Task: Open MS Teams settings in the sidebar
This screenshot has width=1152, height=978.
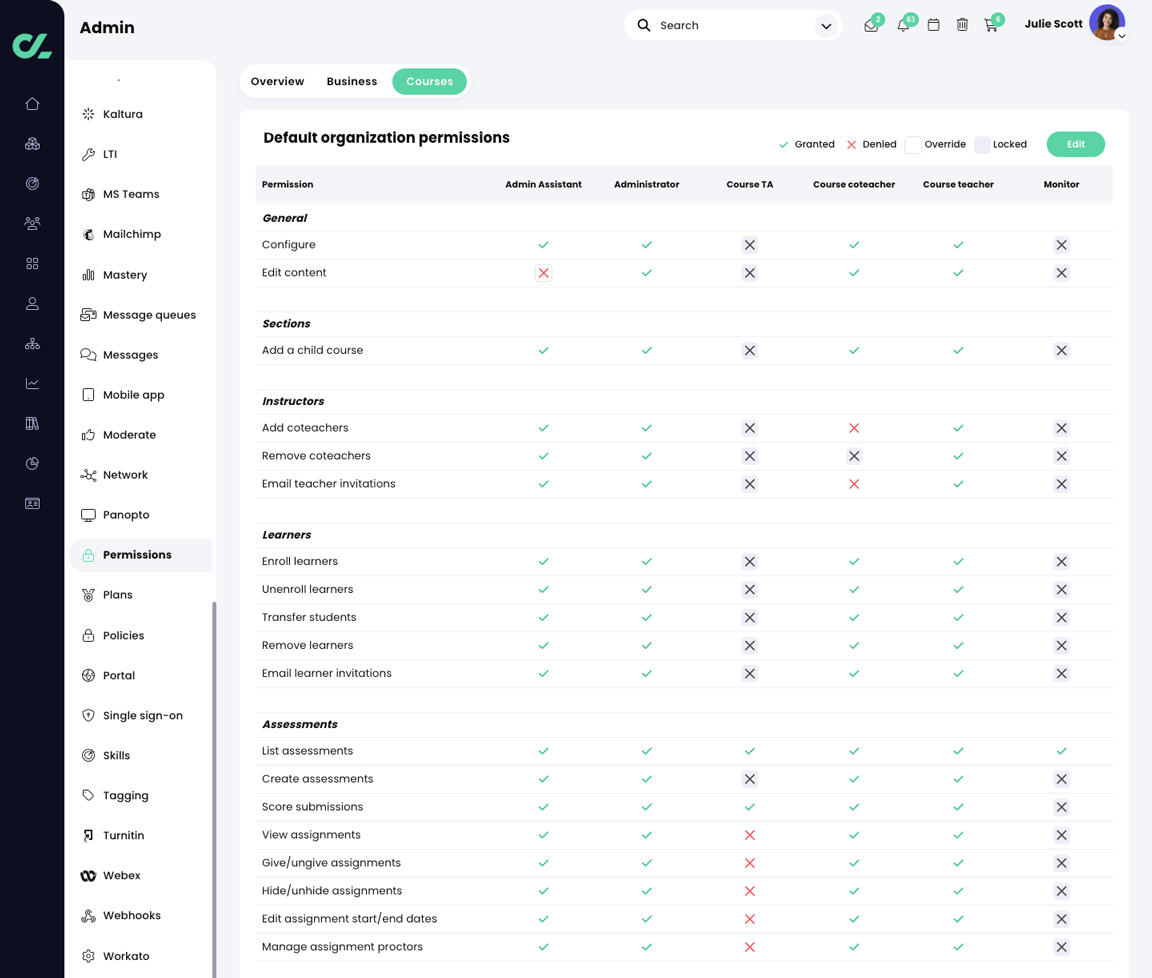Action: pyautogui.click(x=130, y=193)
